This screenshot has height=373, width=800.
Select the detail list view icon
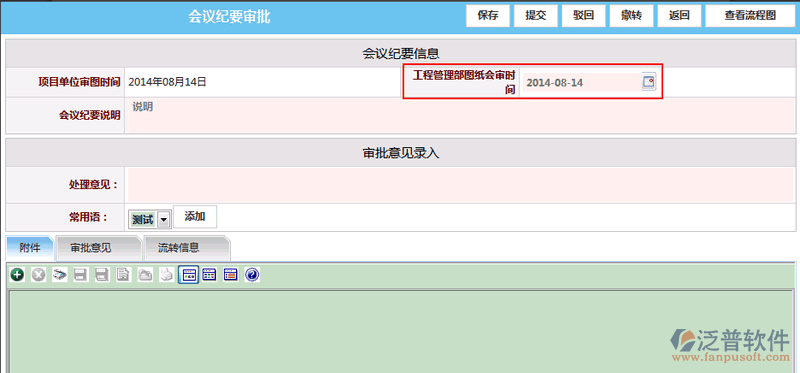click(x=231, y=276)
